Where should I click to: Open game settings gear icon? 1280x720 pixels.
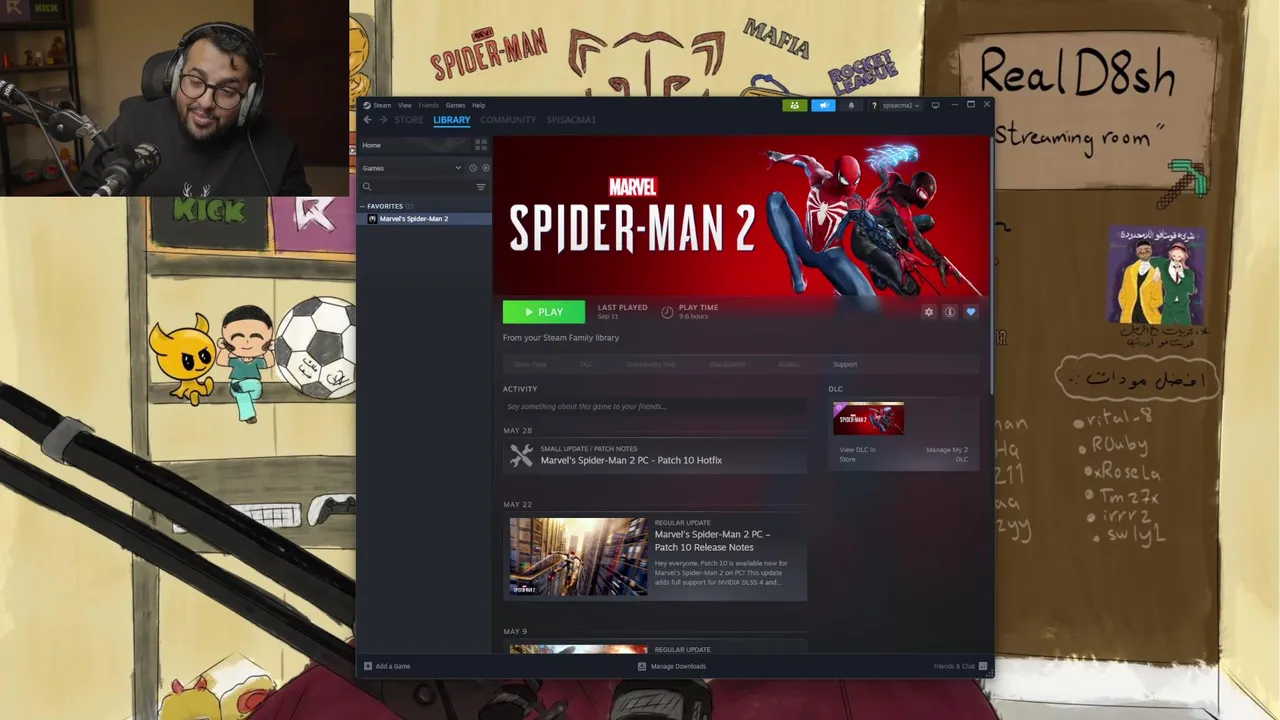(x=929, y=312)
